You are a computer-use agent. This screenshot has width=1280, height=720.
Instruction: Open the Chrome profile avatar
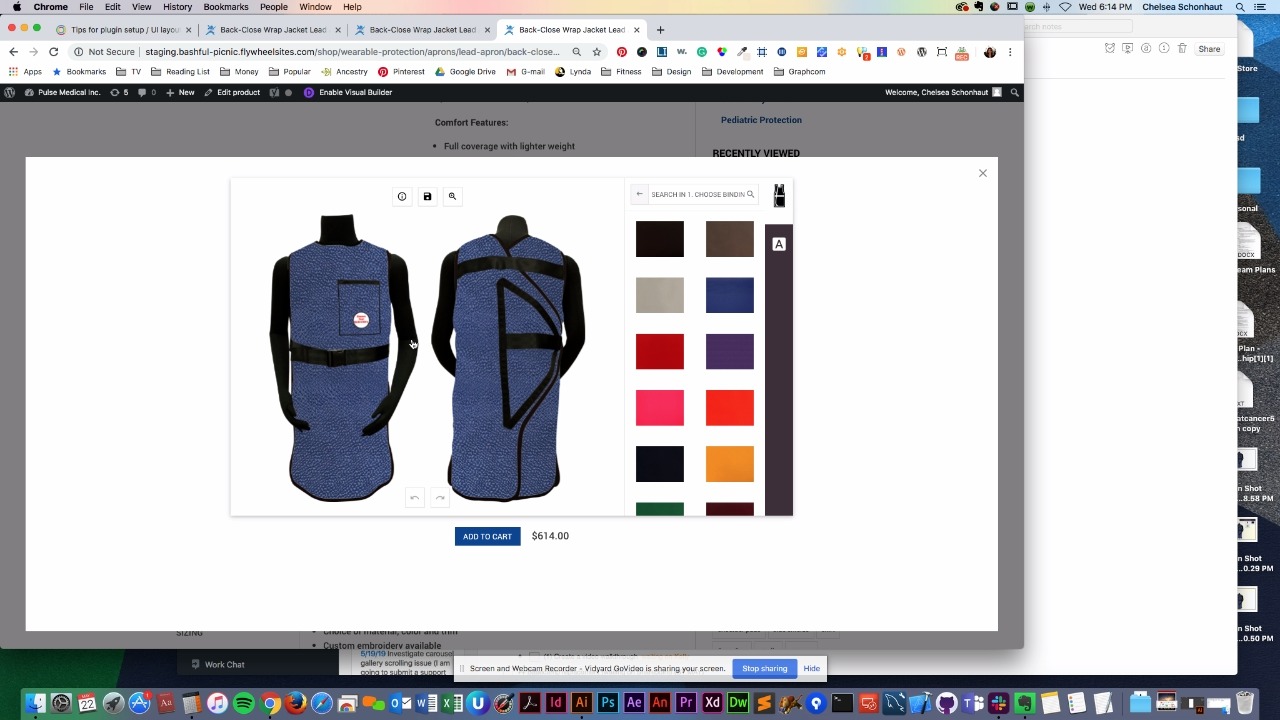(x=990, y=52)
